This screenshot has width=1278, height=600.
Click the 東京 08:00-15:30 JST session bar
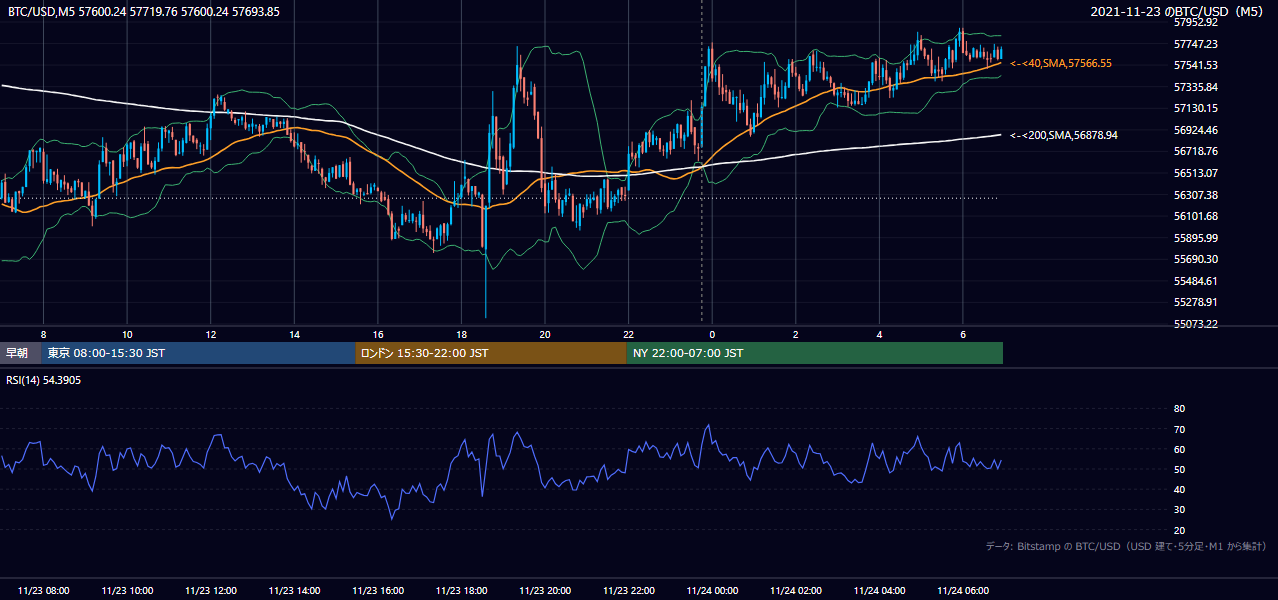(198, 353)
